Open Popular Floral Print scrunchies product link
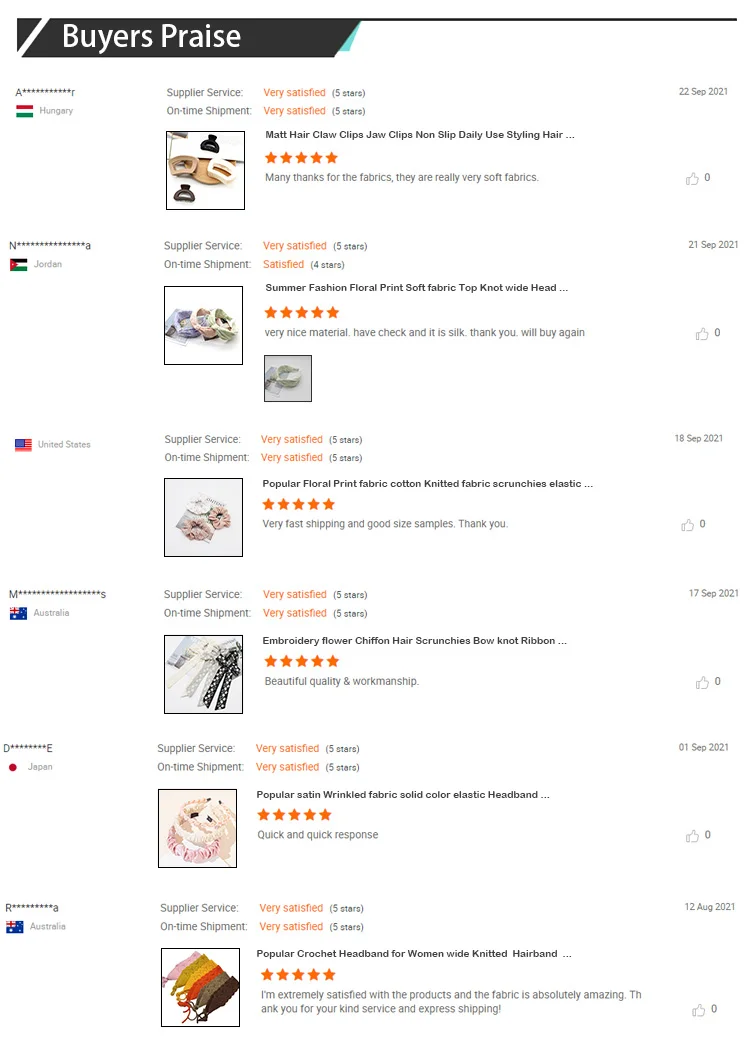 click(427, 484)
